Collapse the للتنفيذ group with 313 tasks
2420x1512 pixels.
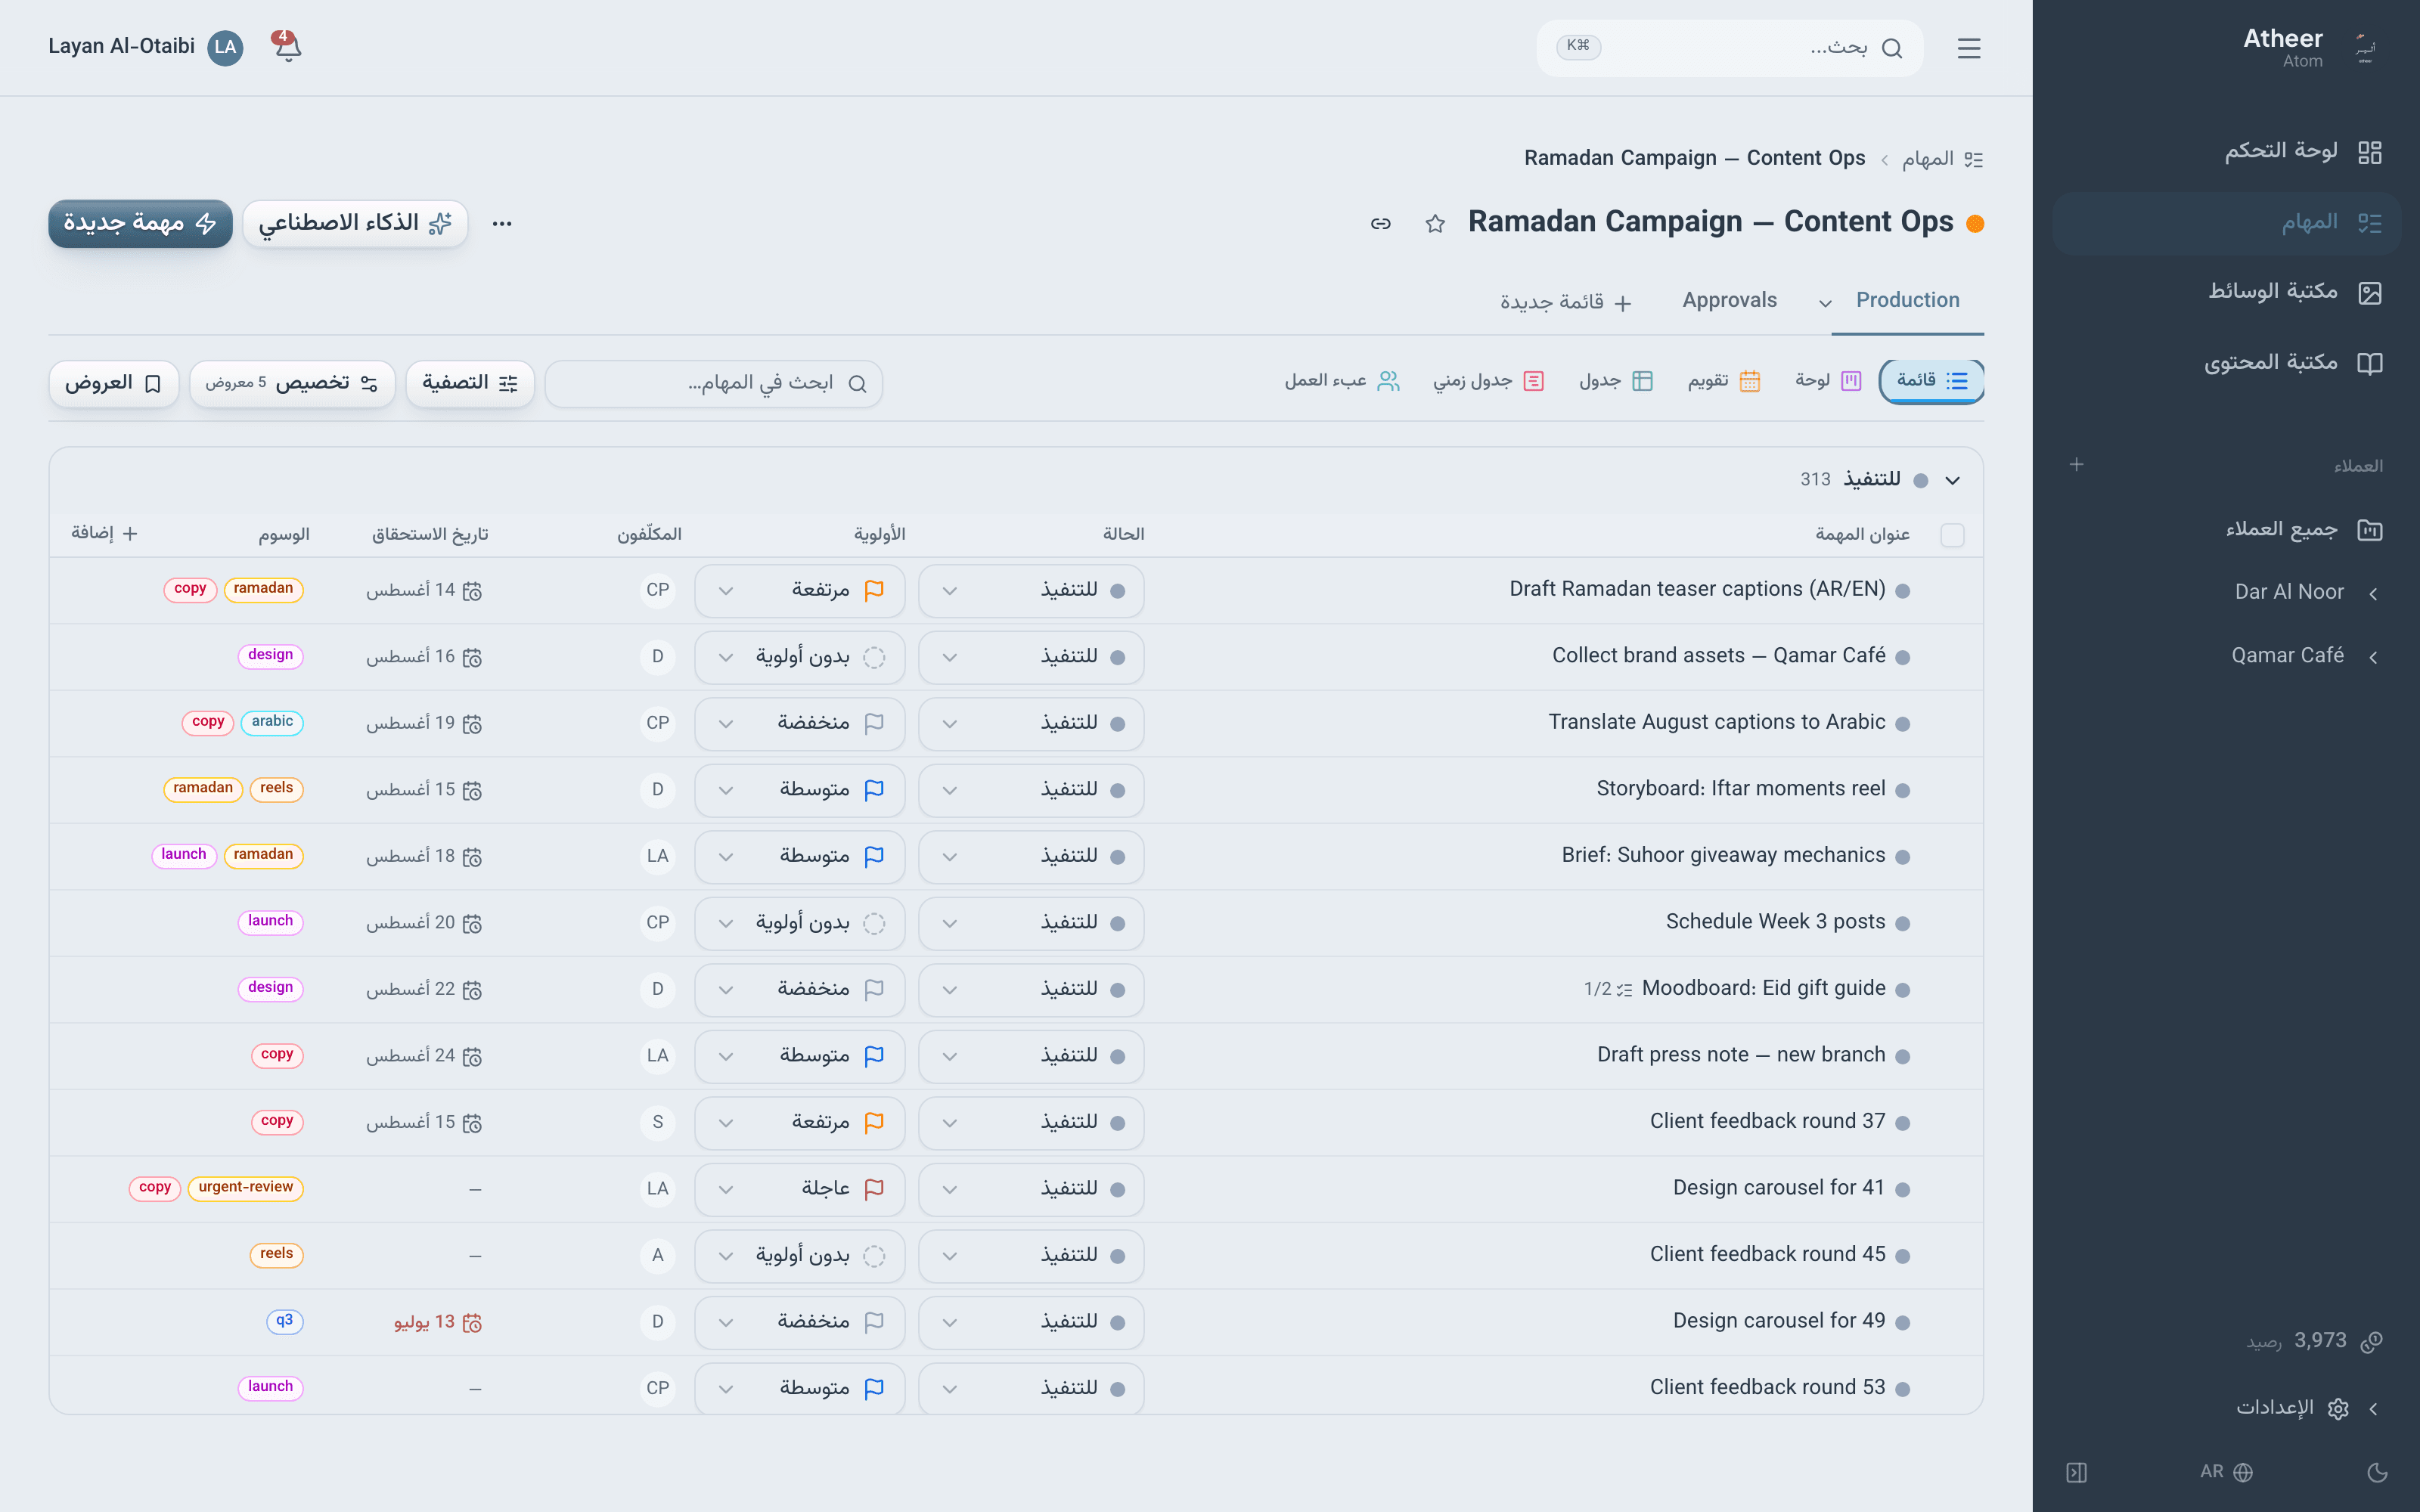click(1952, 480)
